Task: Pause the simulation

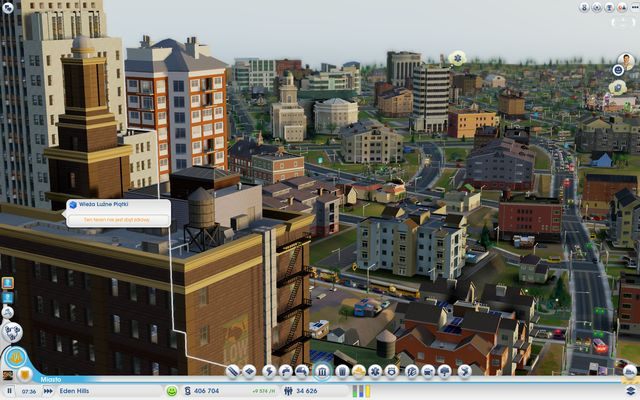Action: tap(9, 391)
